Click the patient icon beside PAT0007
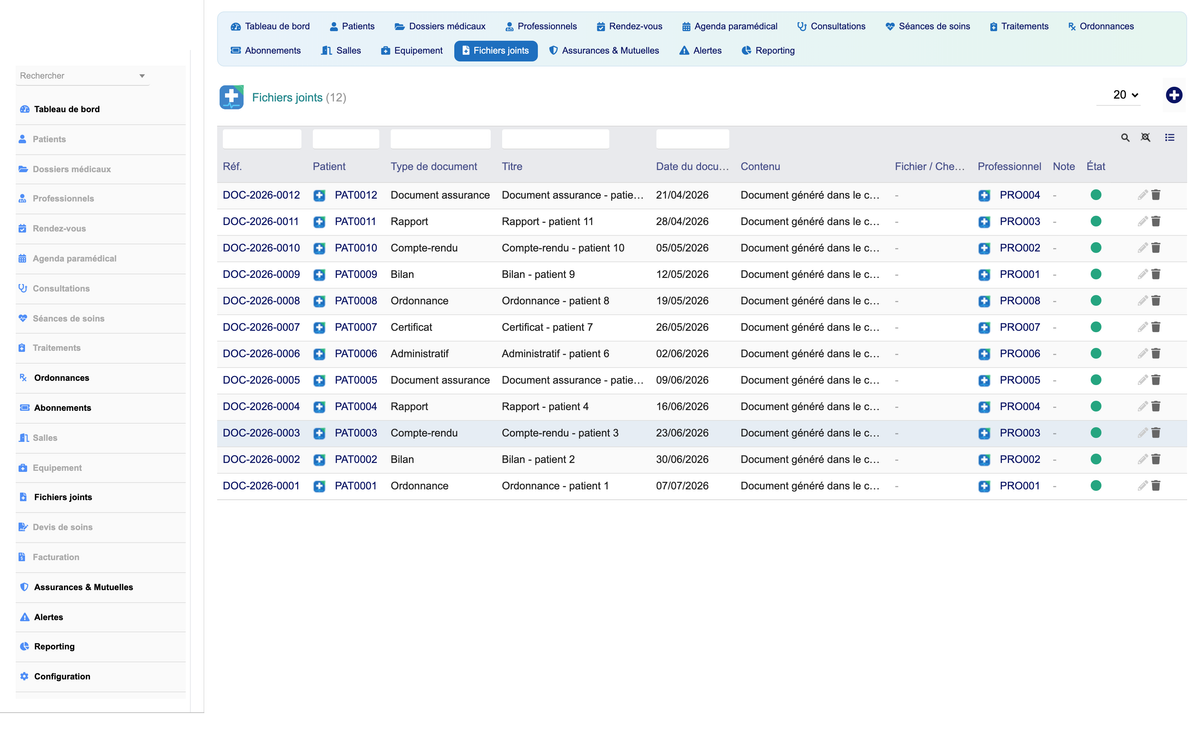 (x=319, y=327)
